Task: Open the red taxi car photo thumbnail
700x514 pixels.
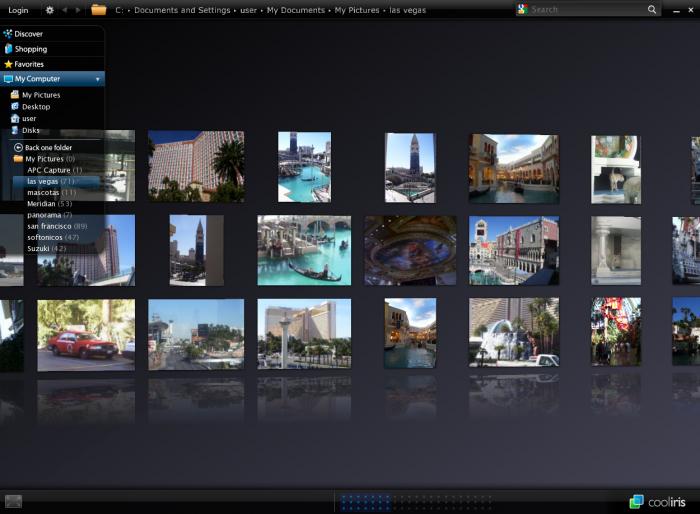Action: click(86, 335)
